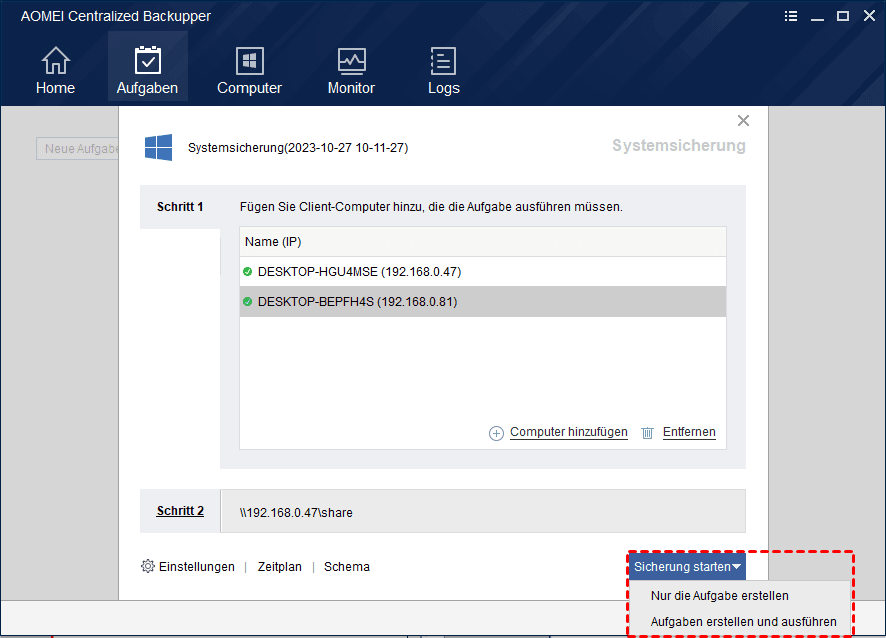This screenshot has height=638, width=886.
Task: Open the Schema settings
Action: click(x=346, y=567)
